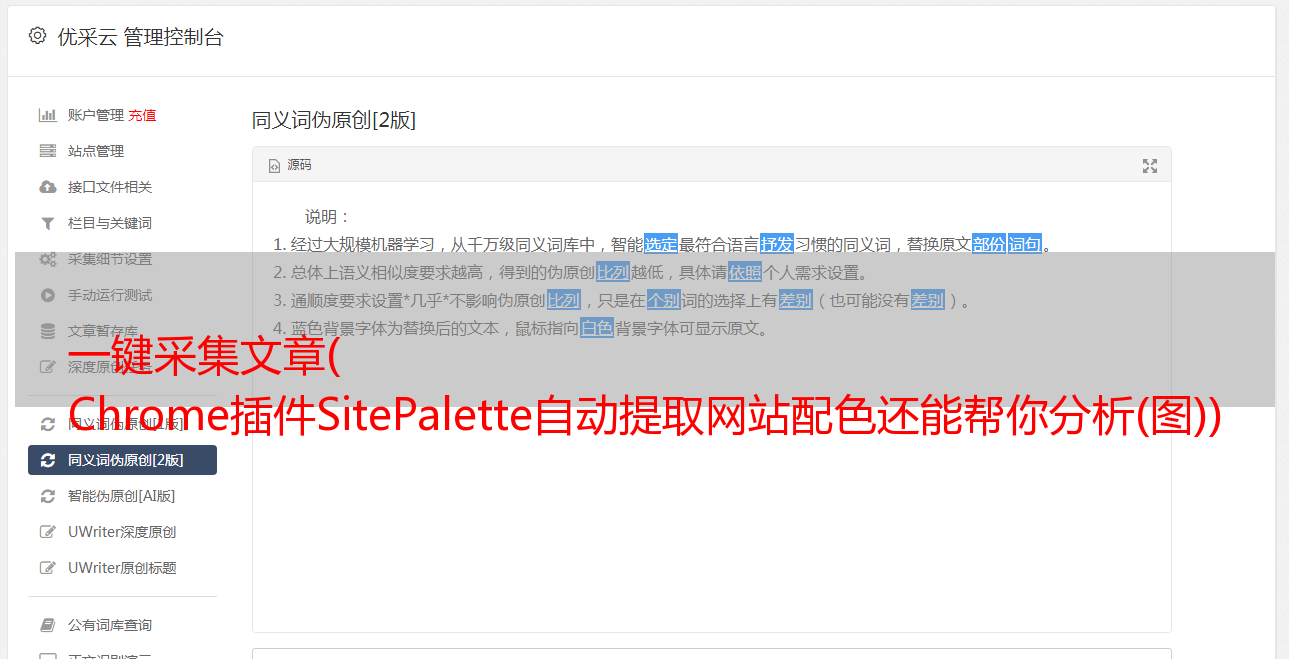Select UWriter原创标题 in the sidebar
The height and width of the screenshot is (659, 1289).
(122, 568)
